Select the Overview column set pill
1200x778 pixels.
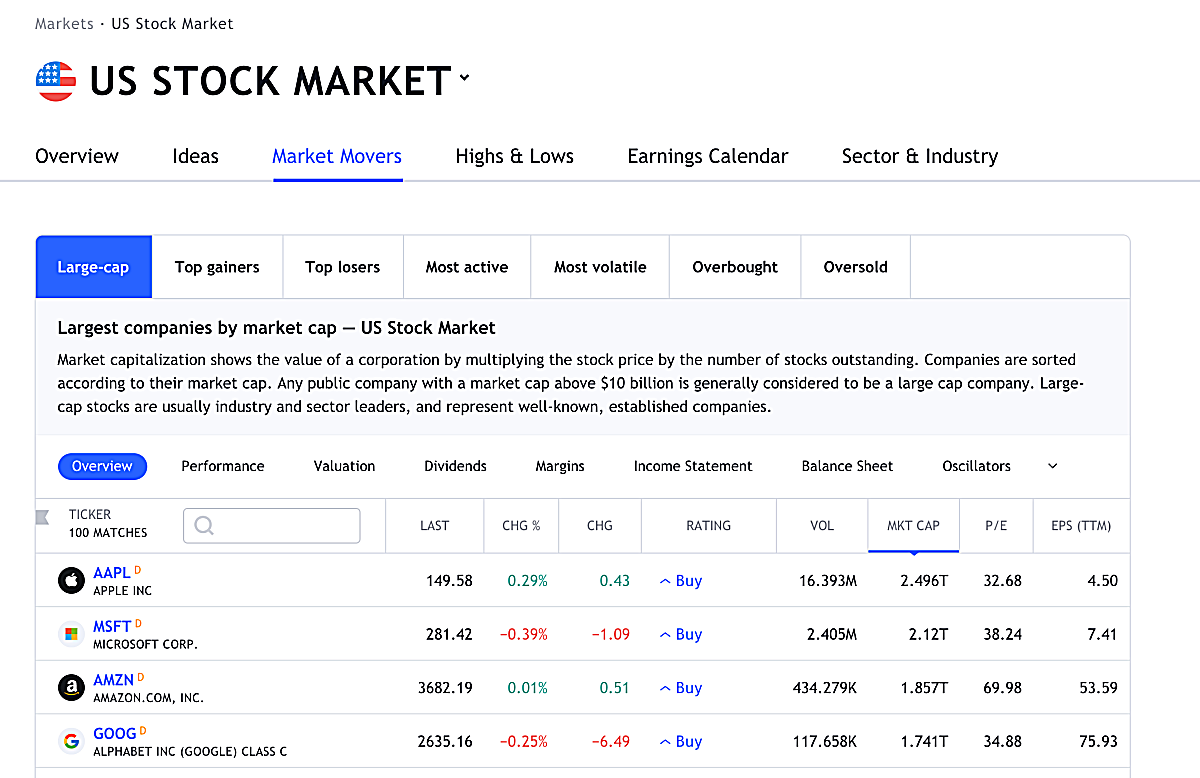[x=102, y=466]
